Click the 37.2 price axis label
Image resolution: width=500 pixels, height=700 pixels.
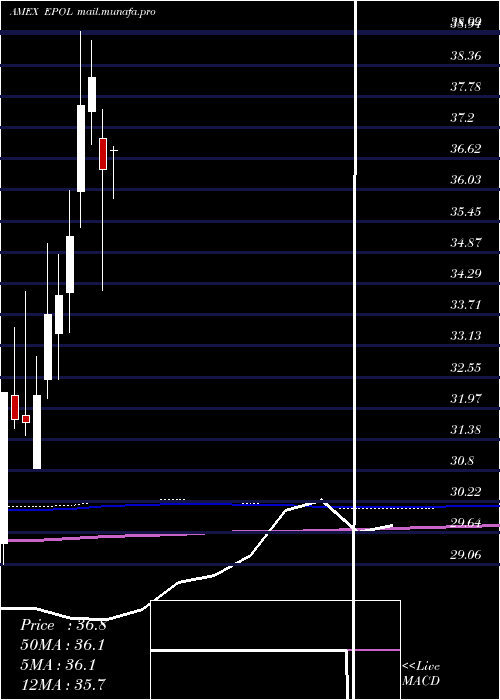click(462, 118)
